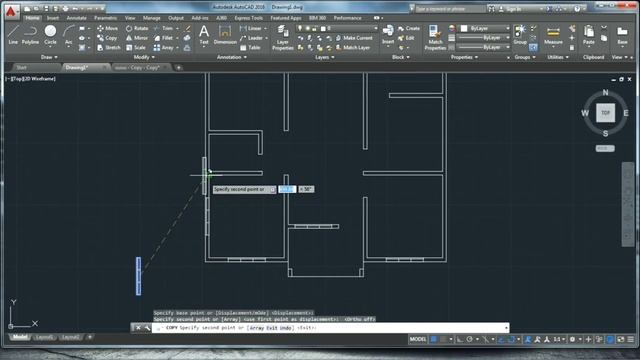Toggle polar tracking in status bar
The width and height of the screenshot is (640, 360).
(x=469, y=339)
